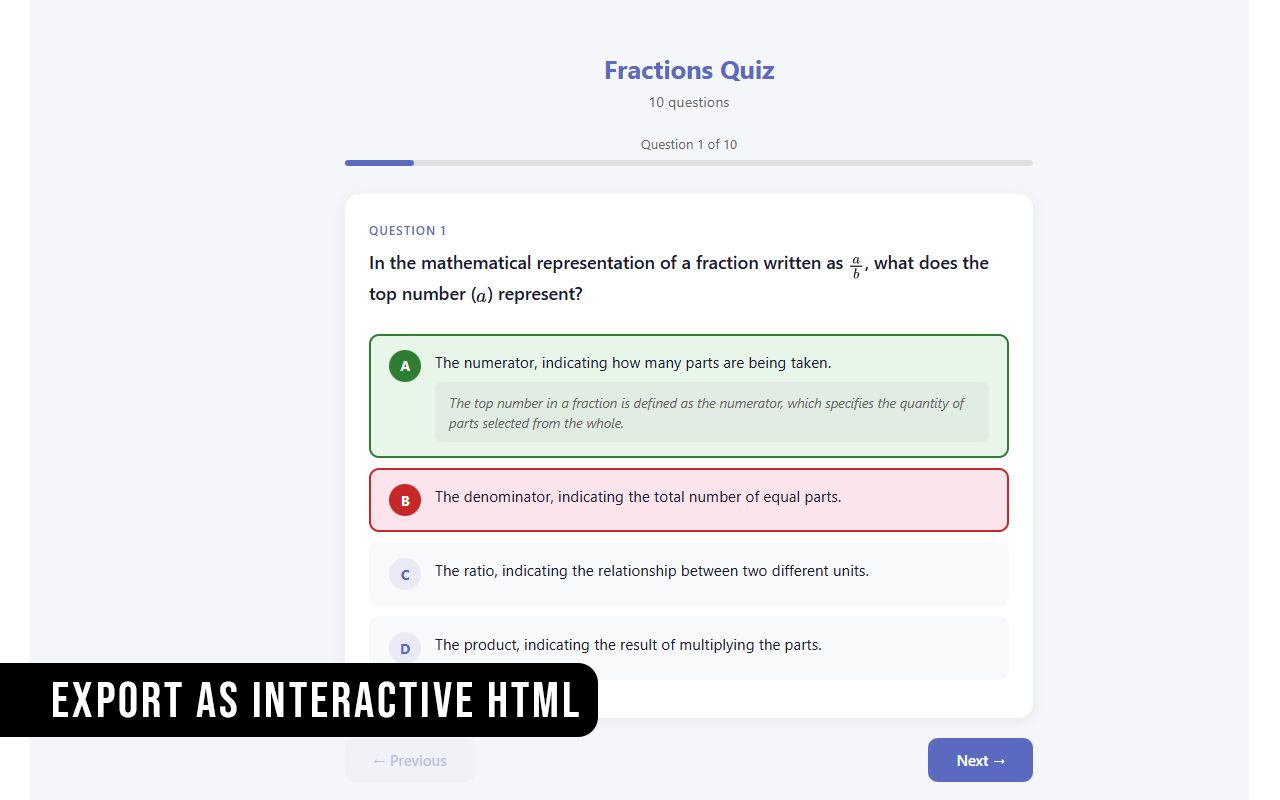
Task: Click the quiz progress bar
Action: [688, 162]
